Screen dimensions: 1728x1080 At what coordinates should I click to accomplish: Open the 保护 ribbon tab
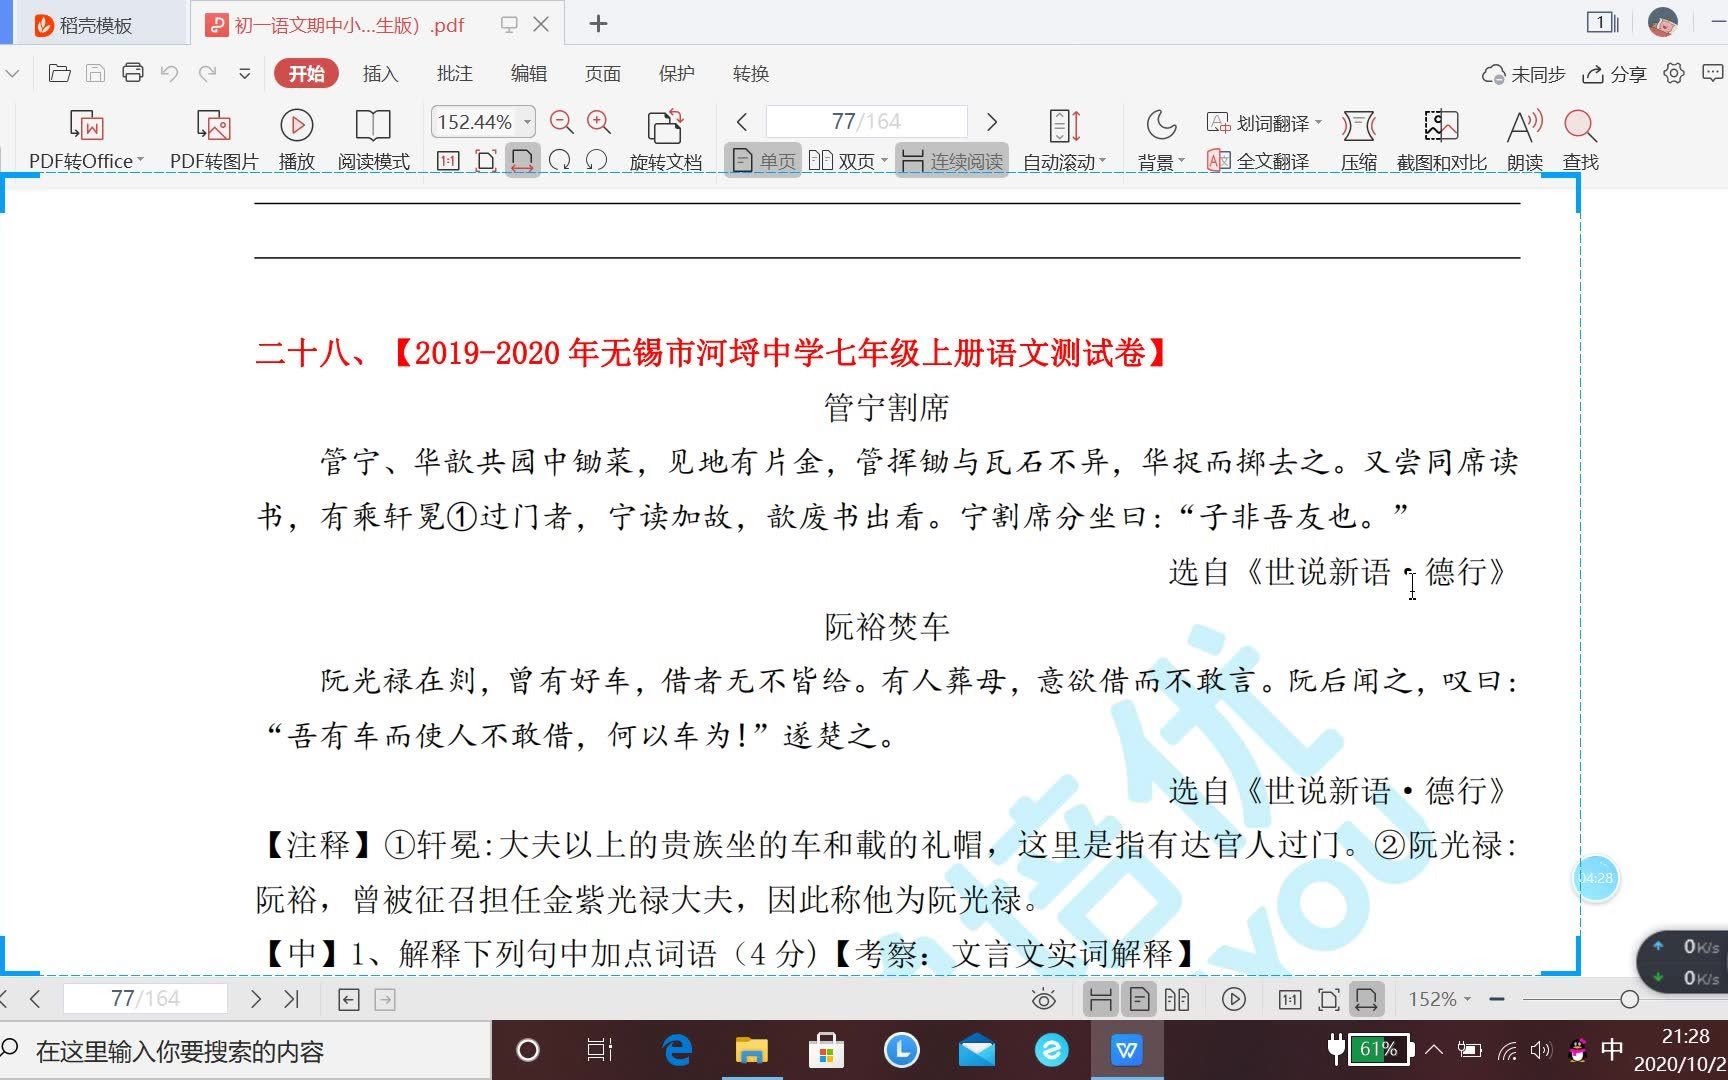click(x=676, y=73)
